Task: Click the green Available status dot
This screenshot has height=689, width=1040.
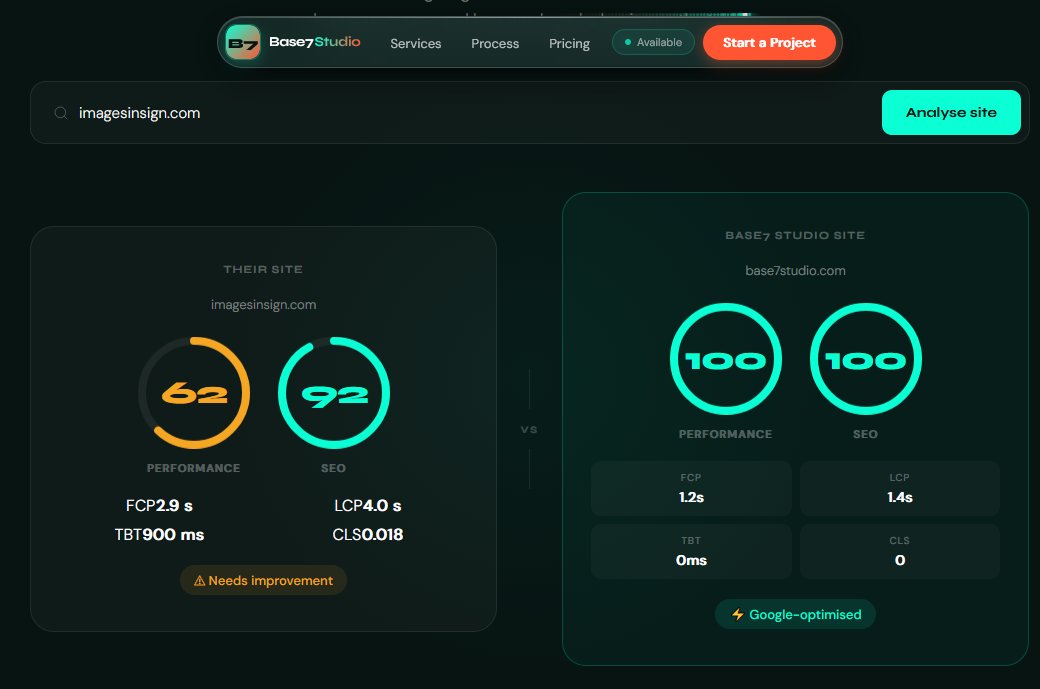Action: coord(627,42)
